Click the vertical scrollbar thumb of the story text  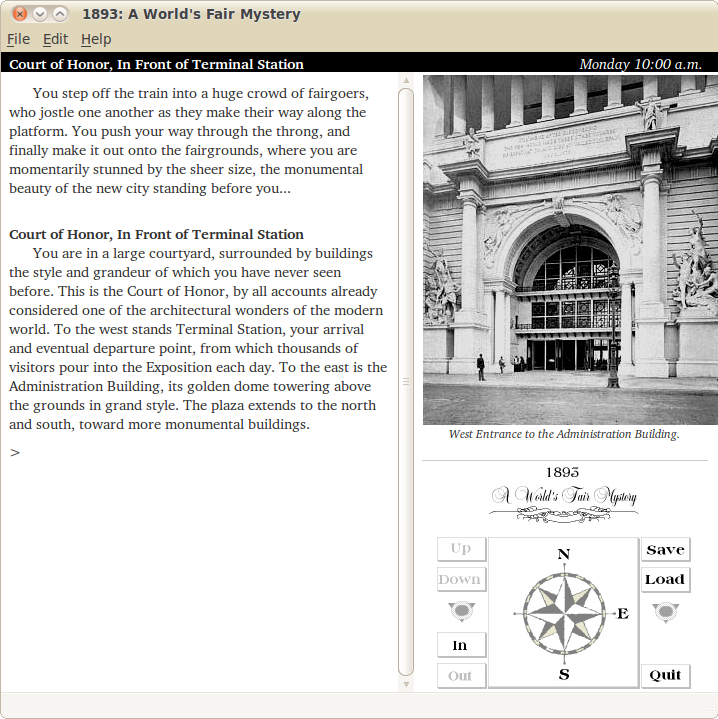point(406,382)
